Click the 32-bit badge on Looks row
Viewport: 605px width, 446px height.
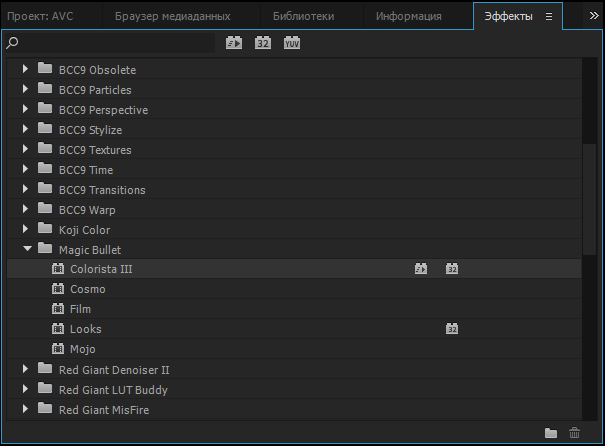coord(452,329)
